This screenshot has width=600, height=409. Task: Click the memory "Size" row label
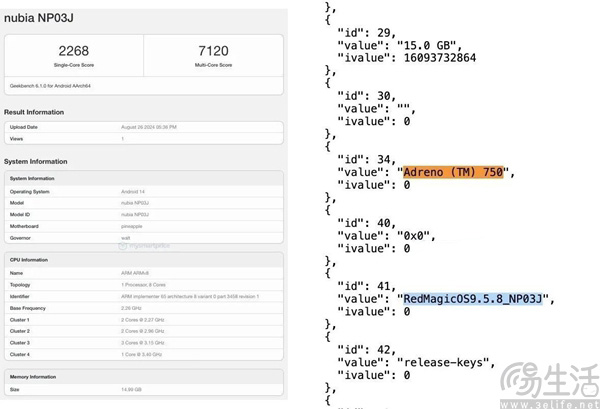(x=14, y=389)
